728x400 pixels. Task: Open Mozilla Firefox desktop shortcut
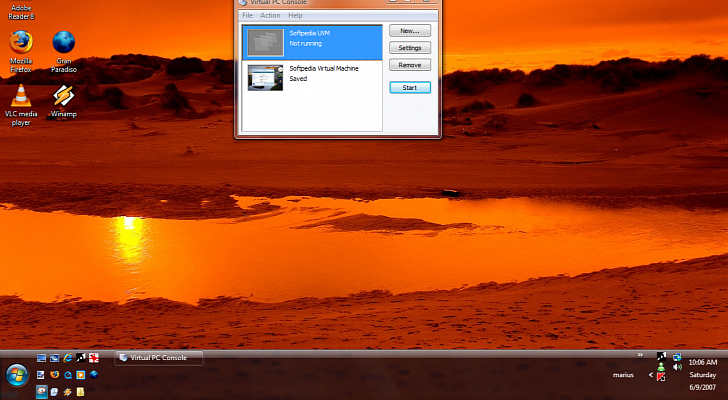click(x=21, y=43)
